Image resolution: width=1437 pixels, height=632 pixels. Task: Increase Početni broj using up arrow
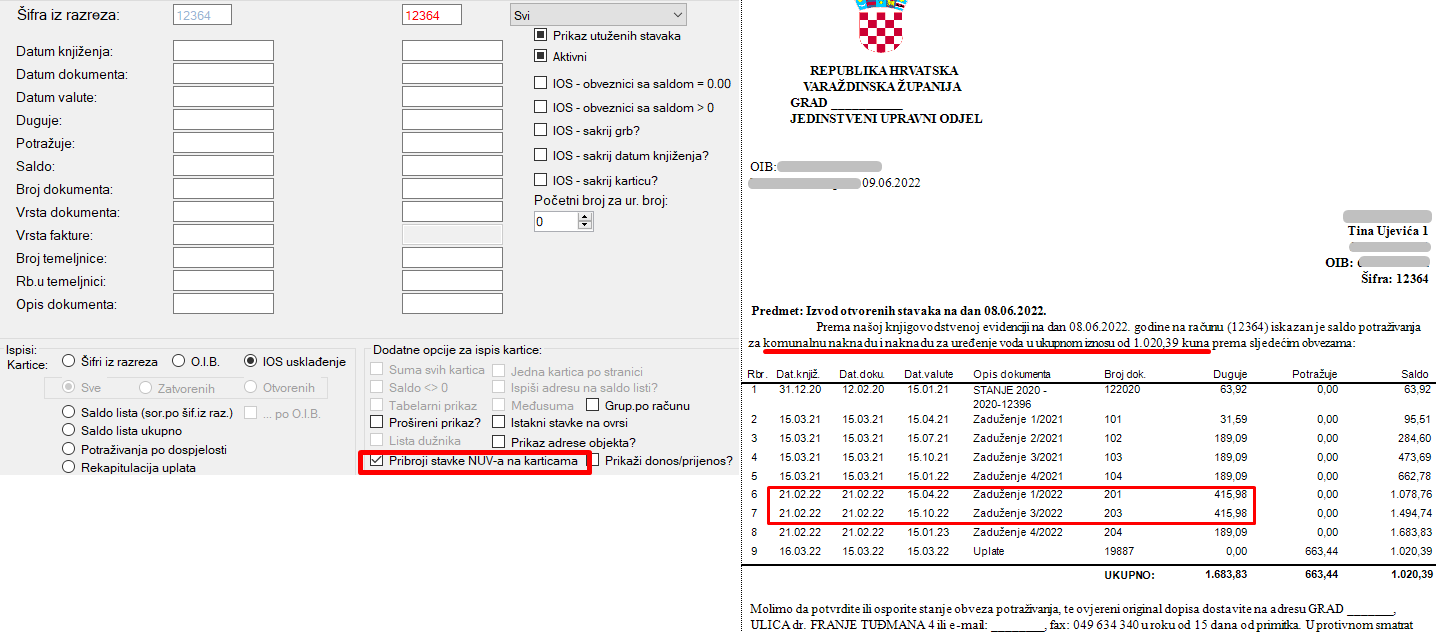585,217
